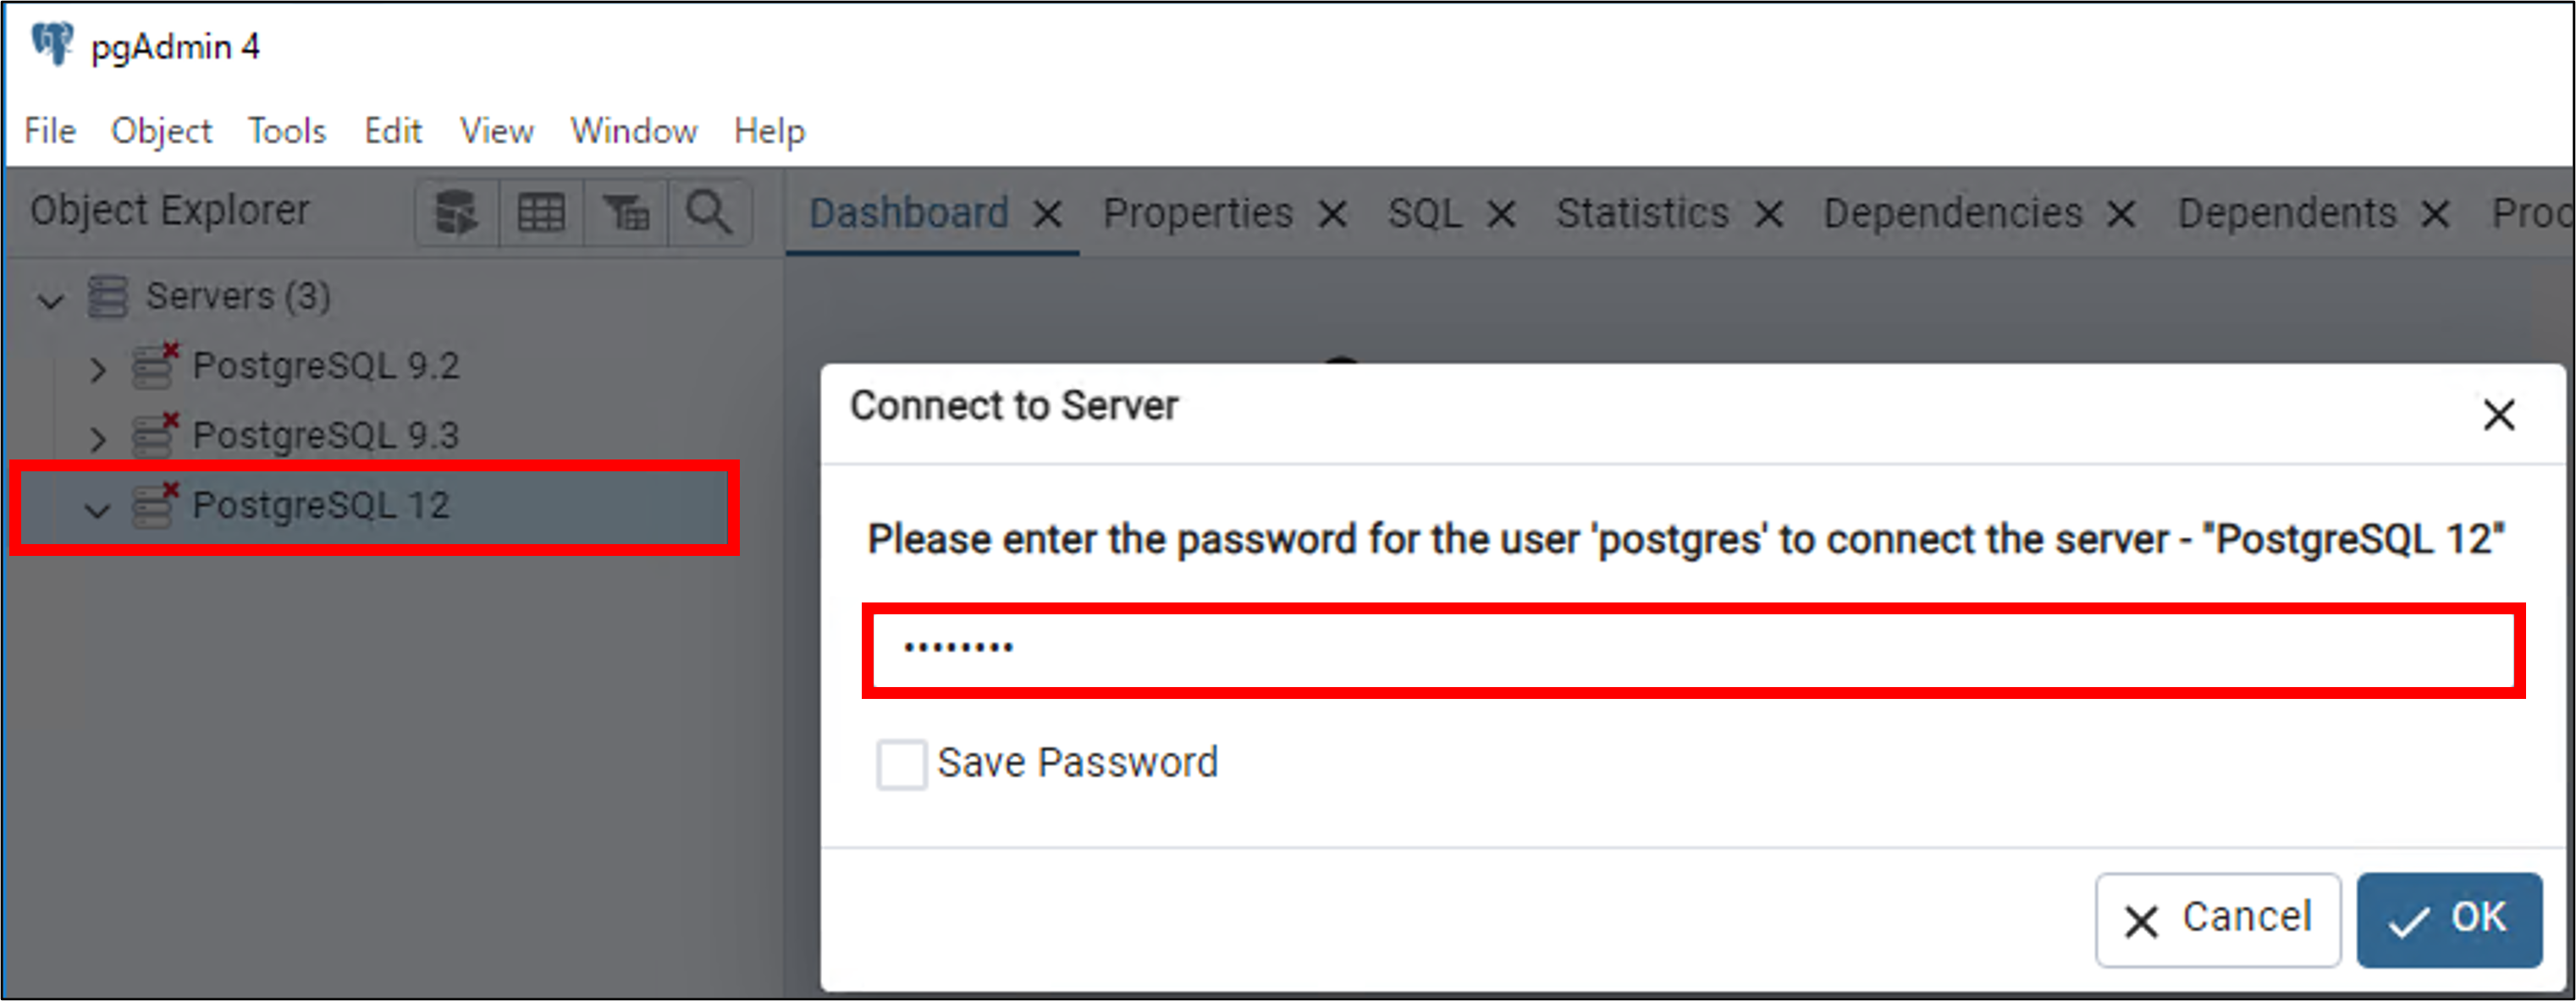Open the View Data table icon
Screen dimensions: 2576x1001
click(x=541, y=212)
